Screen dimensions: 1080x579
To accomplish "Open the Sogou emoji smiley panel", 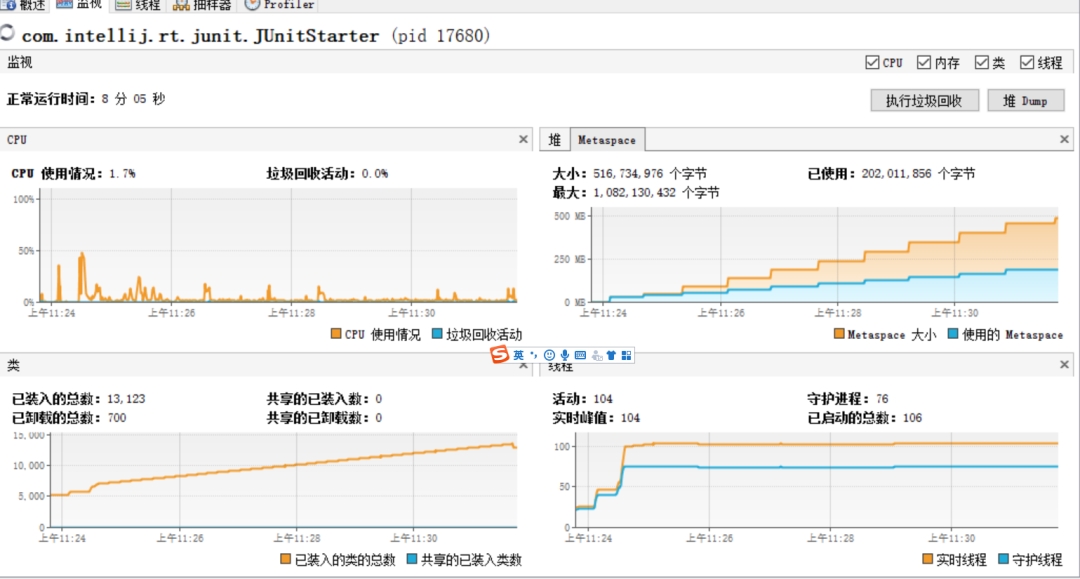I will (x=549, y=355).
